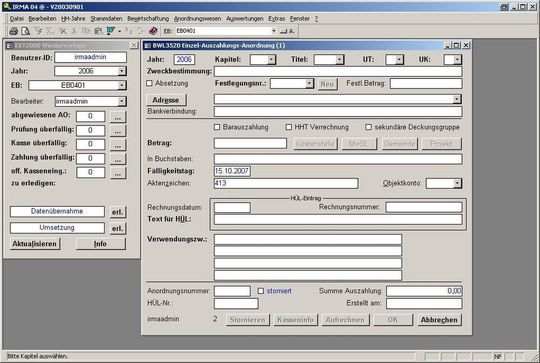This screenshot has height=363, width=540.
Task: Click the icon left of the main window minimize button
Action: click(x=504, y=7)
